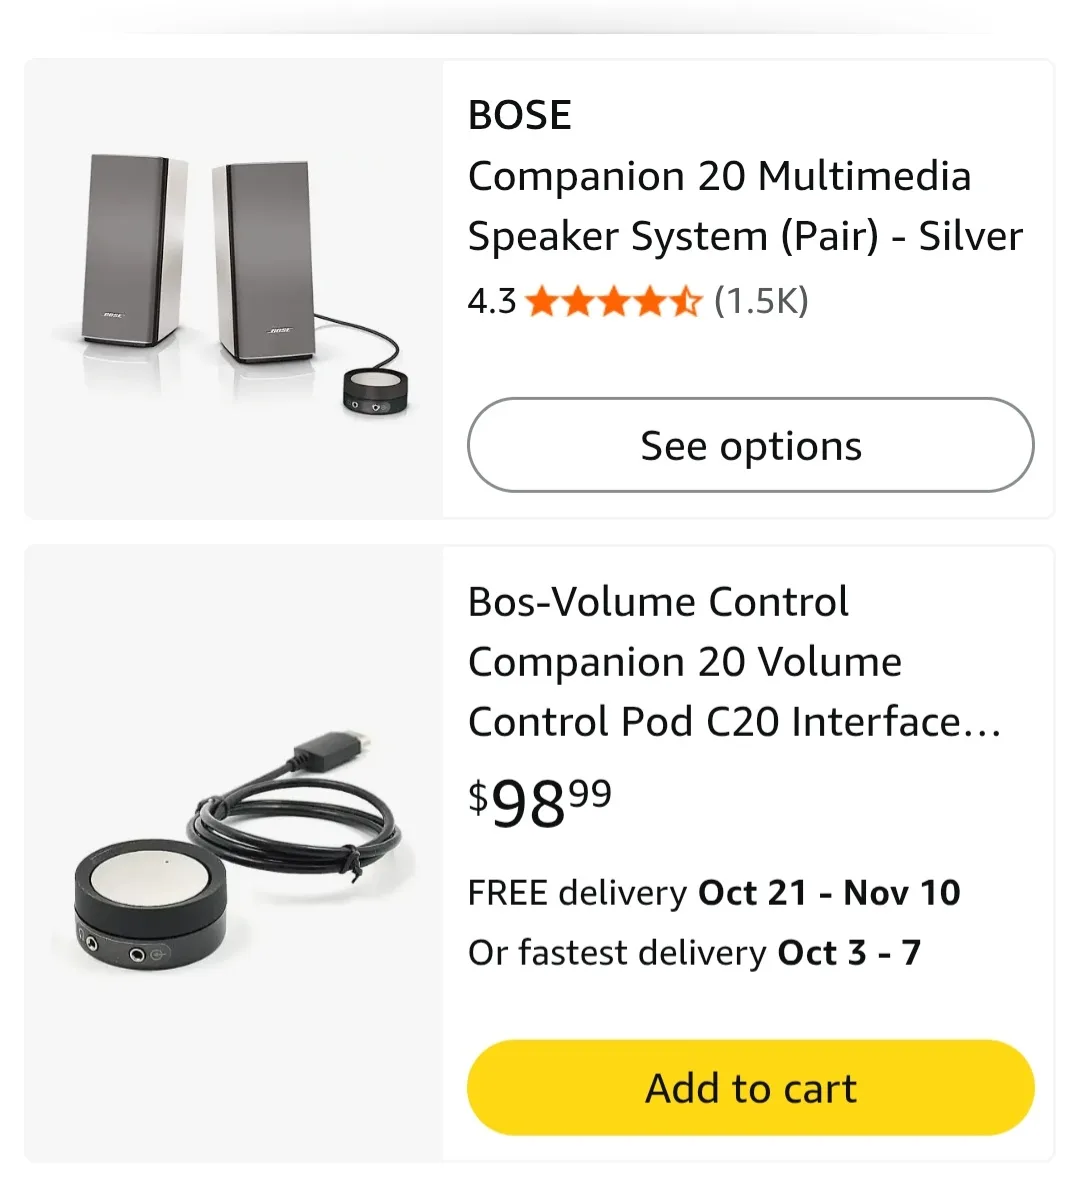Expand the truncated C20 Interface product title

pyautogui.click(x=735, y=721)
